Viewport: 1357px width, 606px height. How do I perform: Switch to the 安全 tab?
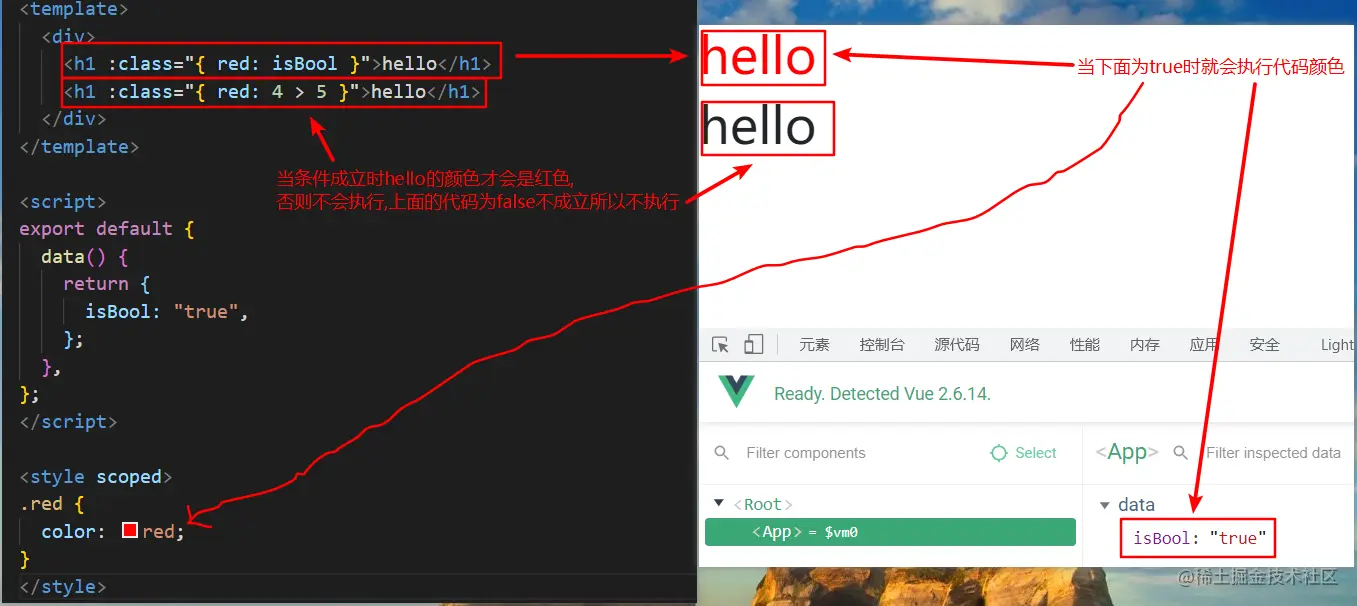coord(1265,345)
